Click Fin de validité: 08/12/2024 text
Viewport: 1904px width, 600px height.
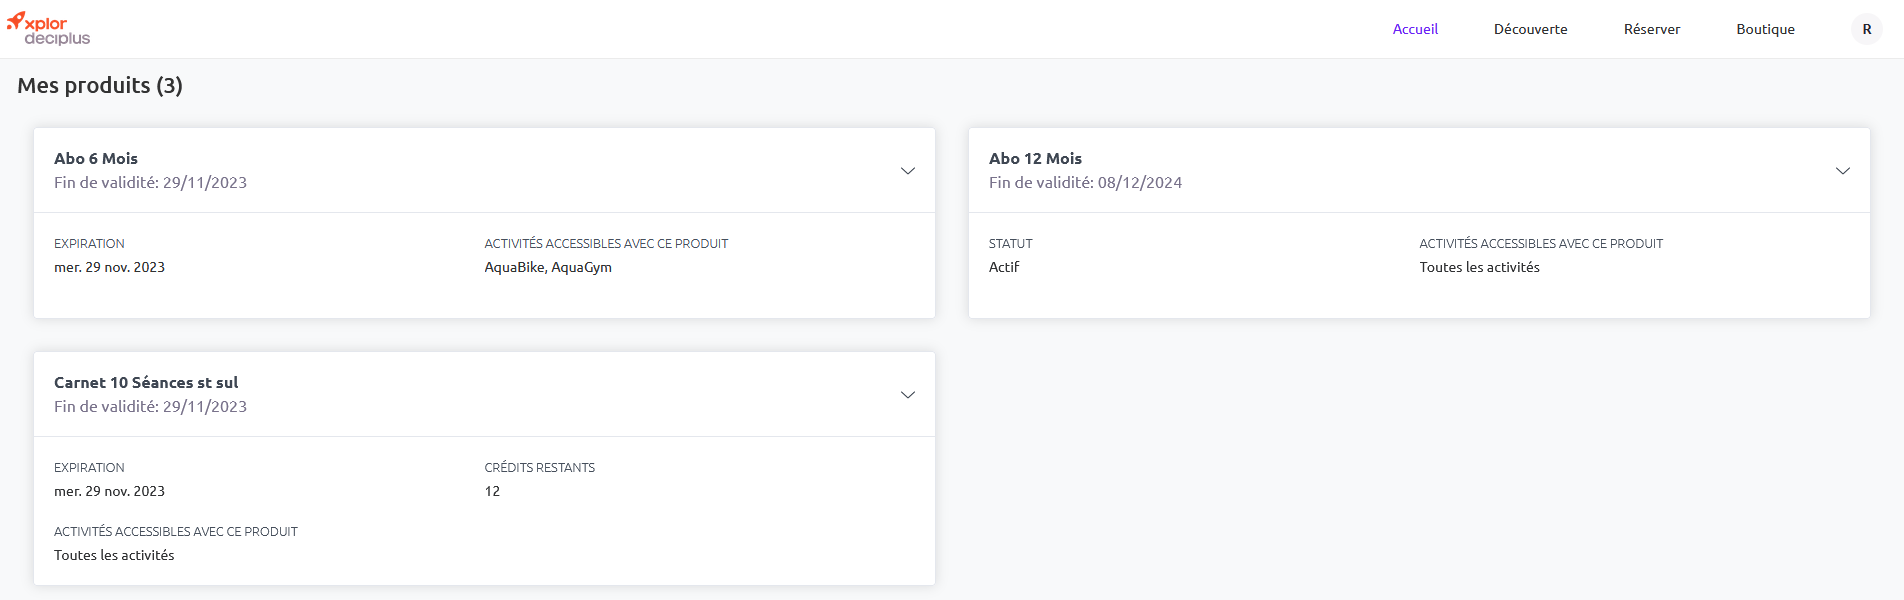(x=1085, y=182)
